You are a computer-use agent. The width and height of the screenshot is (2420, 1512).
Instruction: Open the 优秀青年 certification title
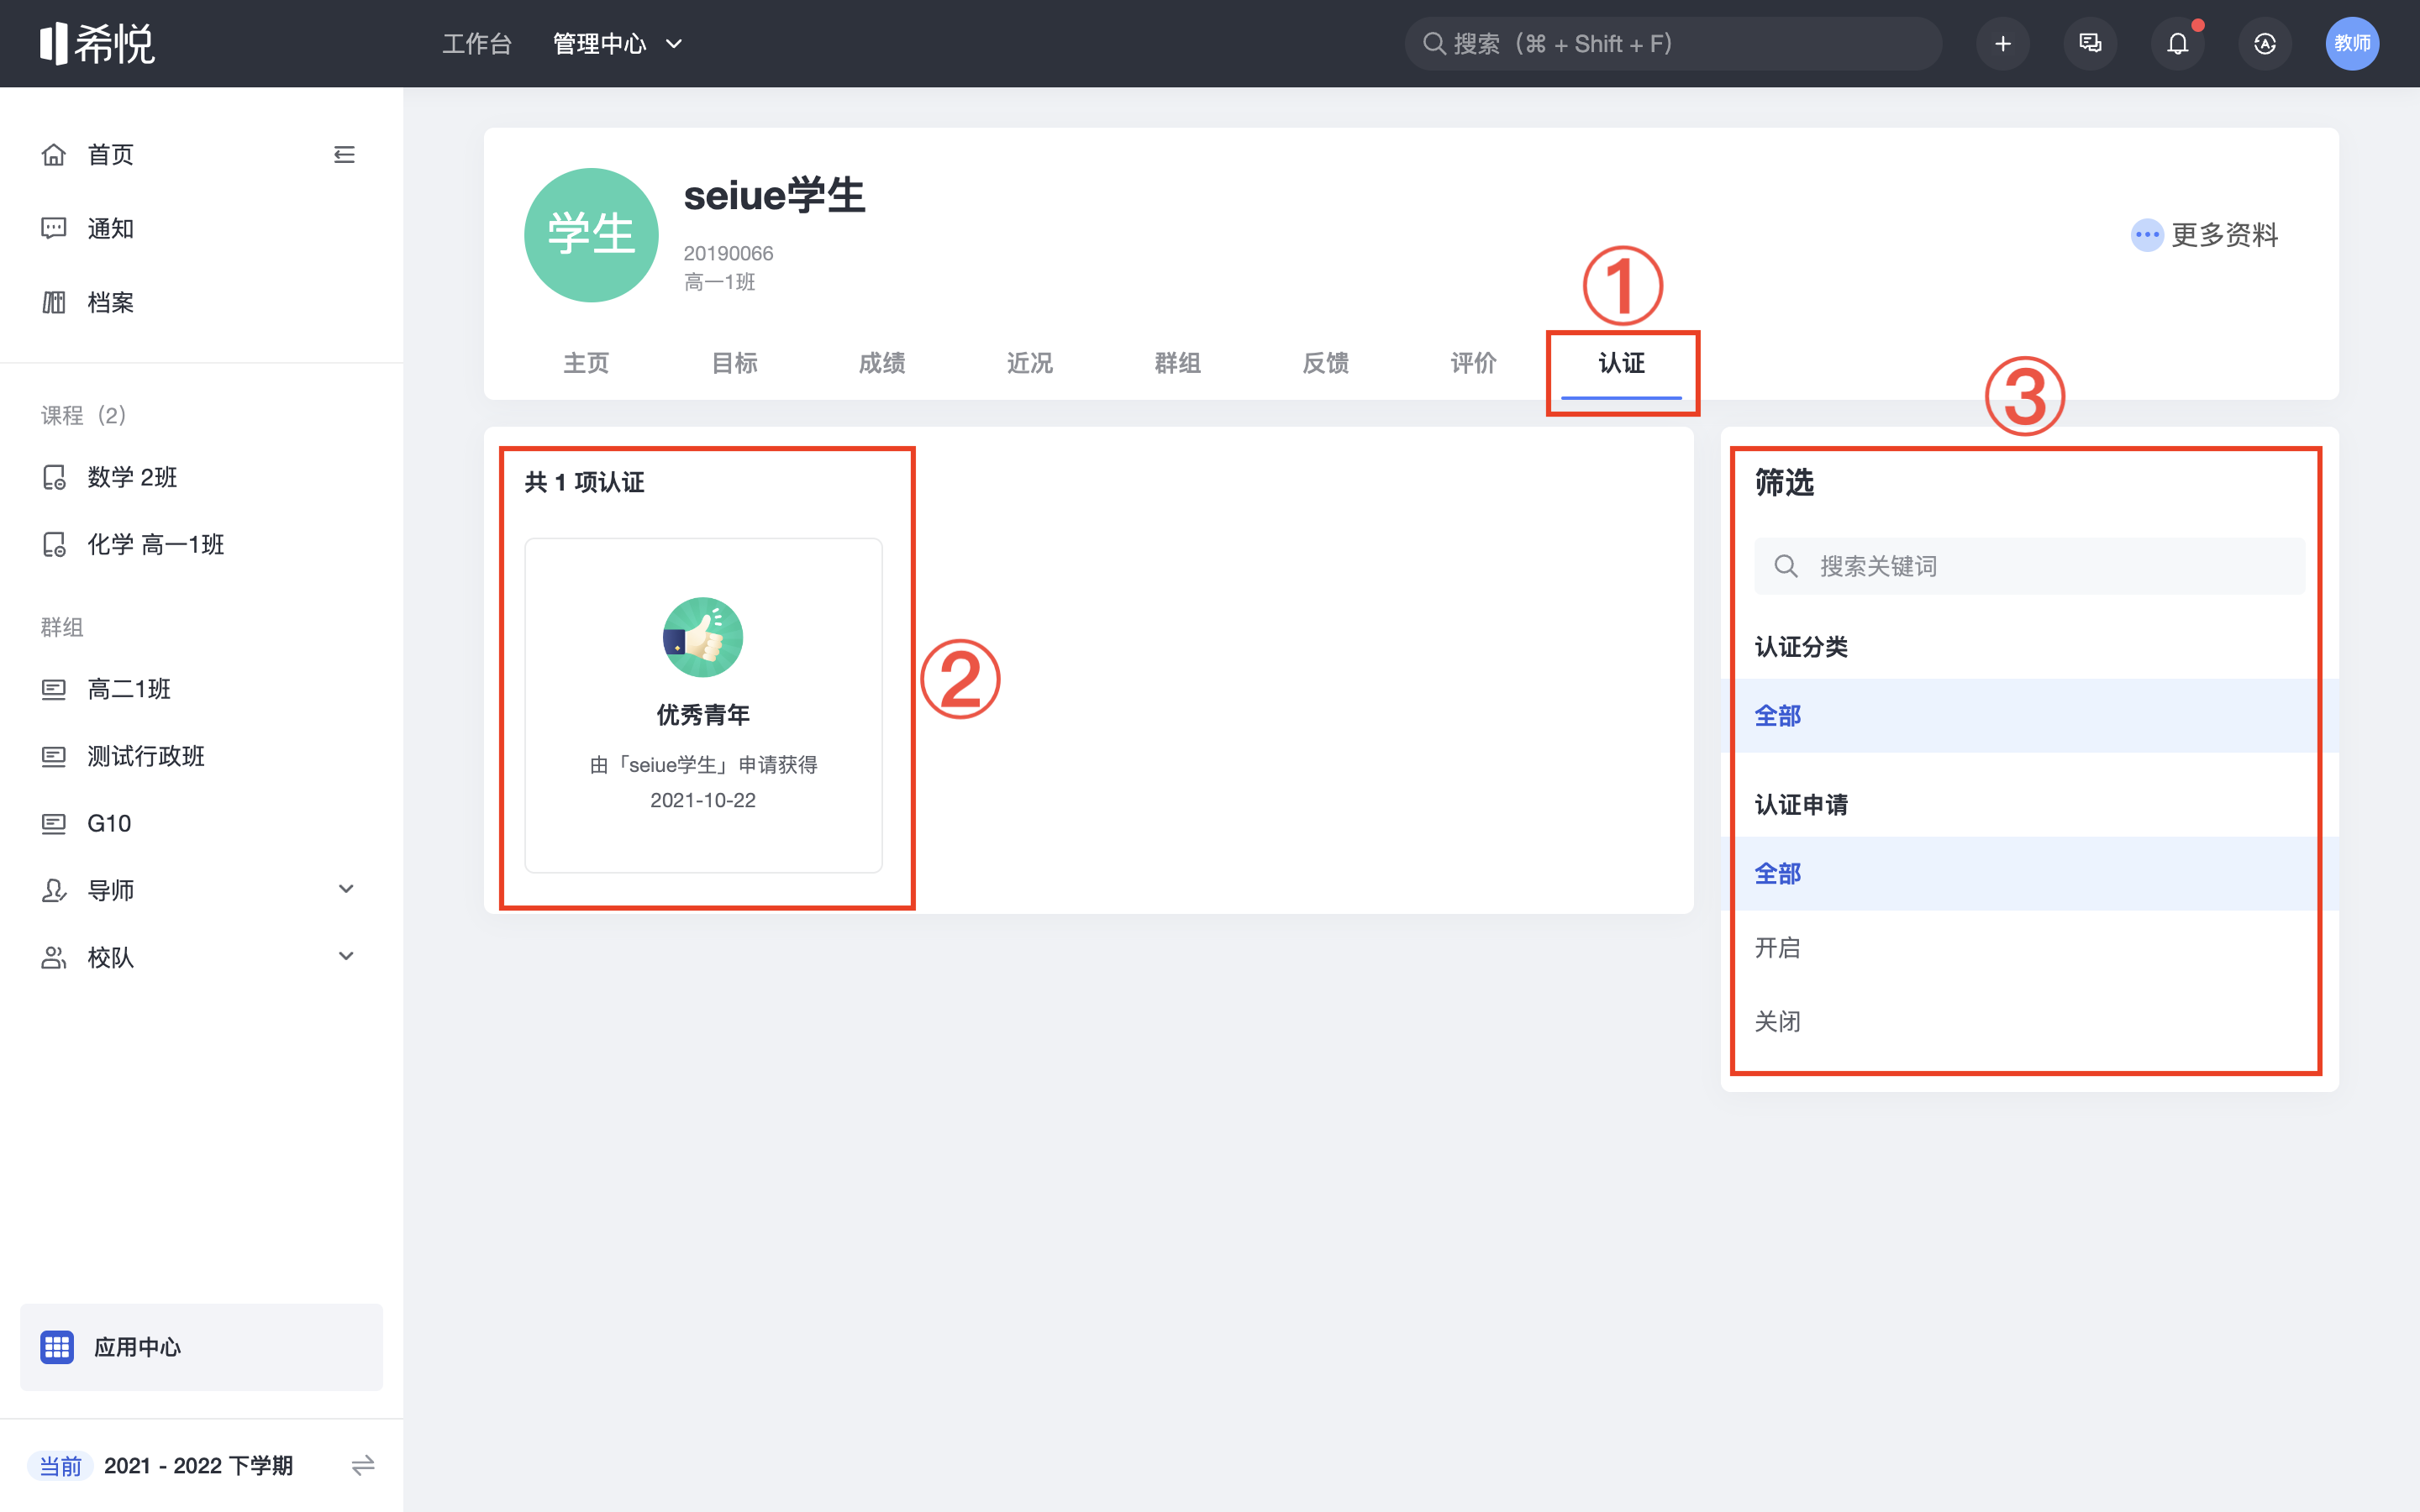click(x=703, y=715)
